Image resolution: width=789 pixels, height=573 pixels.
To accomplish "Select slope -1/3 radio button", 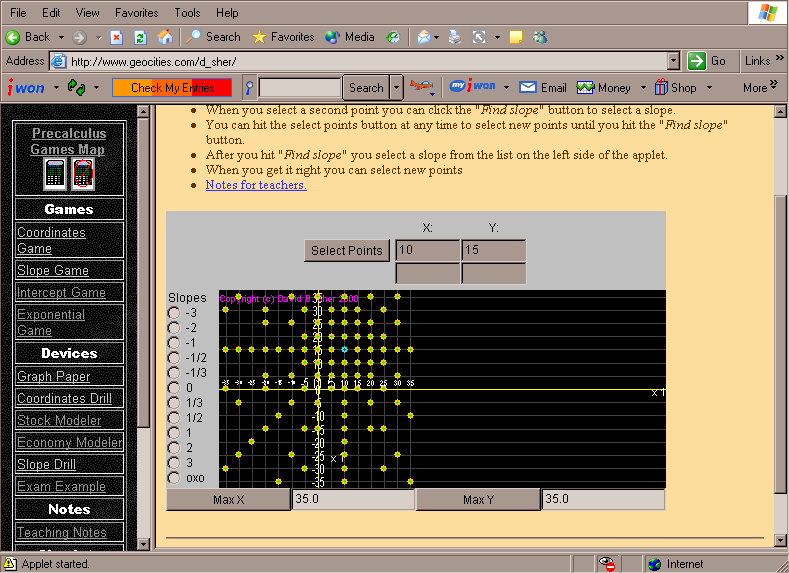I will tap(174, 373).
